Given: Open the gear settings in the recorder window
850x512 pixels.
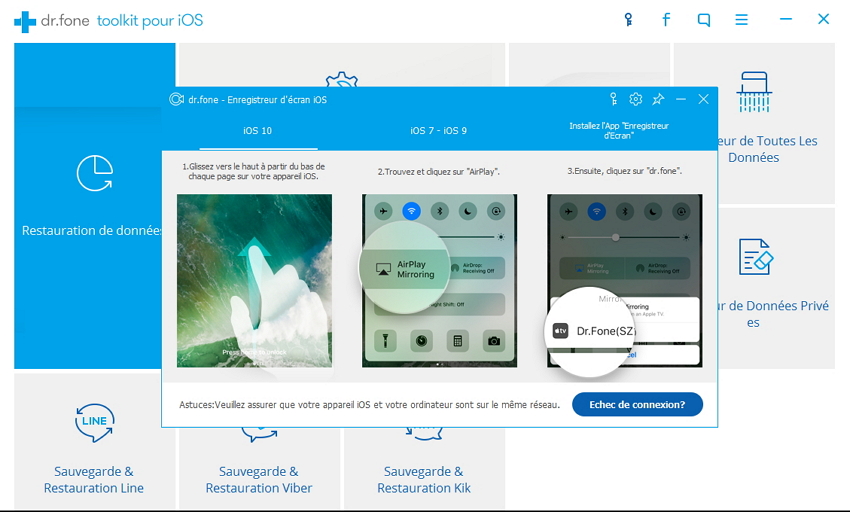Looking at the screenshot, I should [635, 99].
